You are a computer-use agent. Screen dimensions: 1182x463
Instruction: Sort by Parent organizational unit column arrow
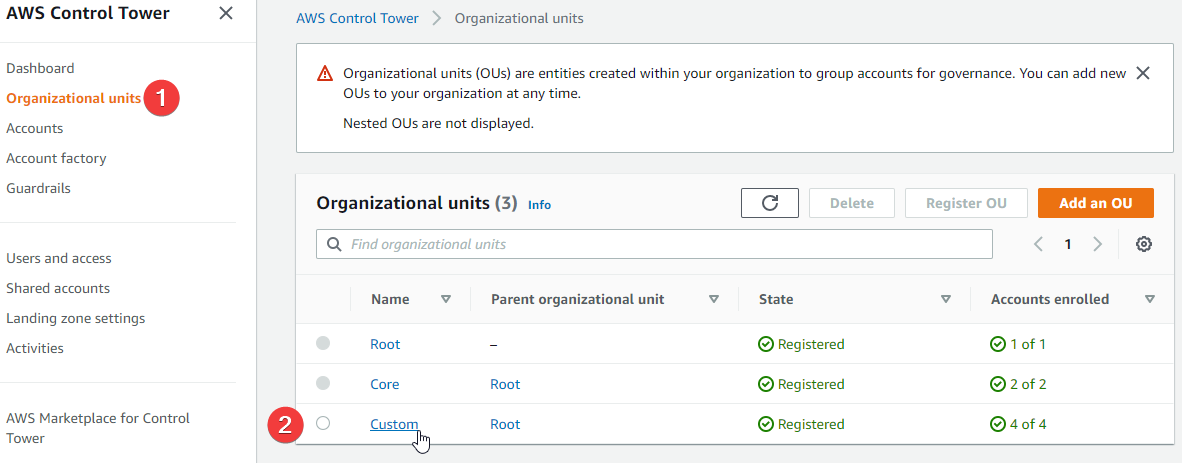coord(714,299)
